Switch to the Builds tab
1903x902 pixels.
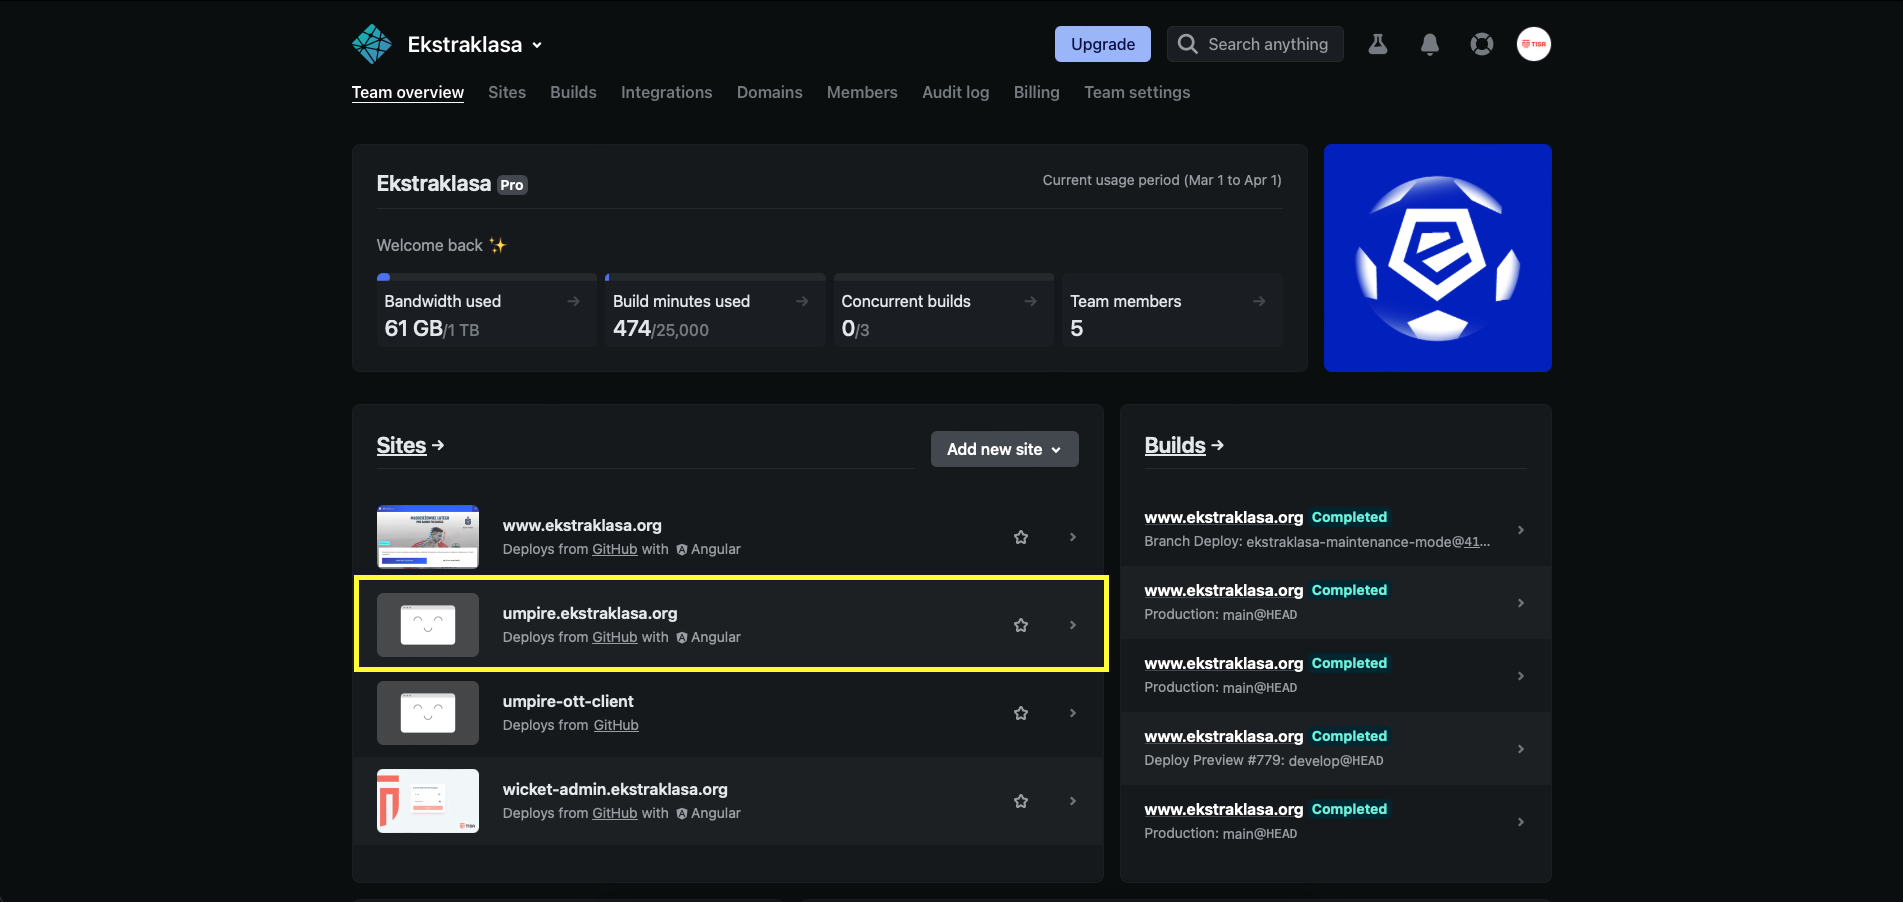[573, 92]
